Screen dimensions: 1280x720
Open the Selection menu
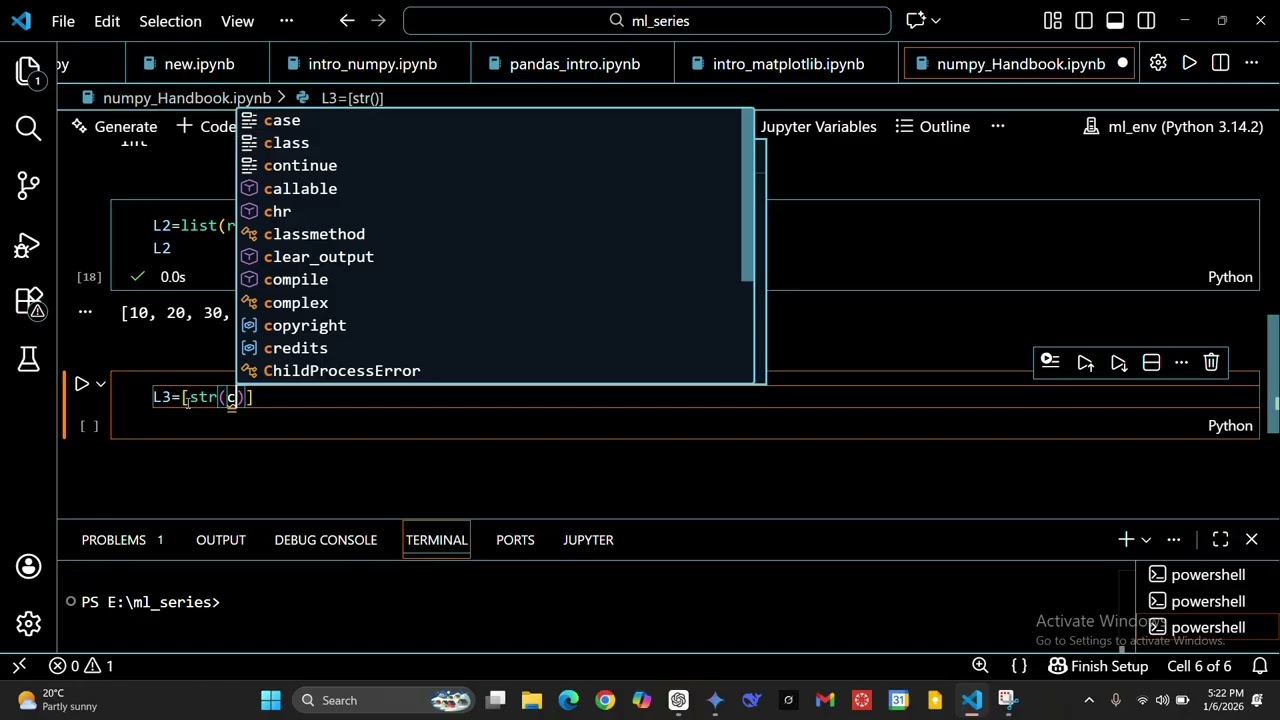pyautogui.click(x=170, y=20)
